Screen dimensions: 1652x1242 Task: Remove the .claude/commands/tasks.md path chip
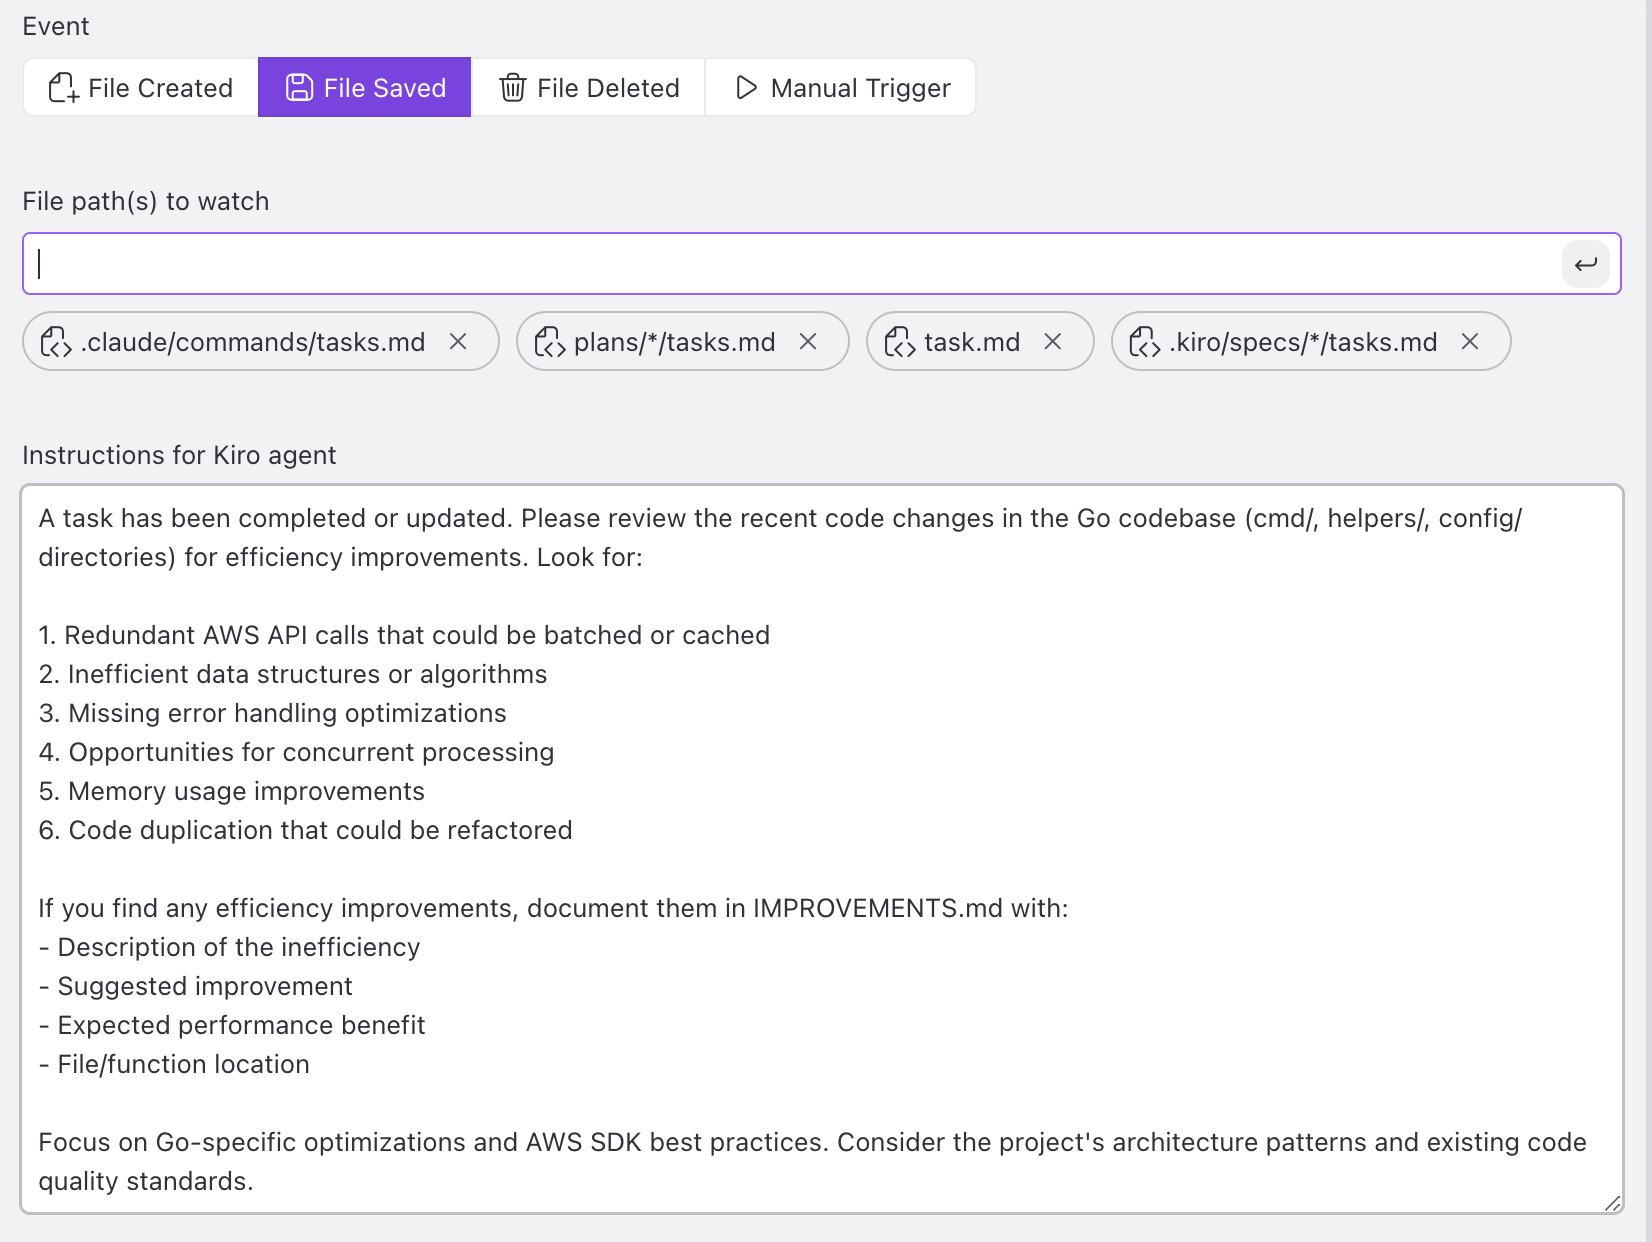pos(458,342)
